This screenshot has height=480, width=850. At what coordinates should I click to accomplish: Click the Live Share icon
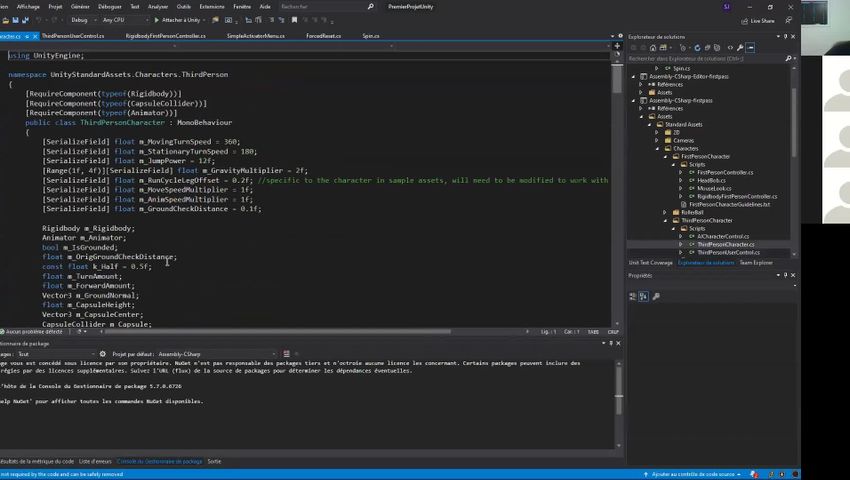tap(745, 21)
